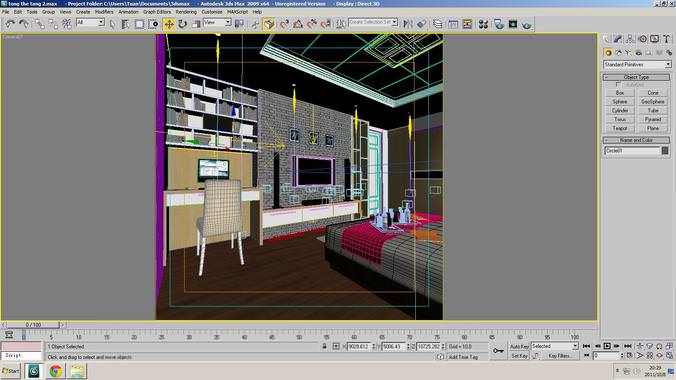Open the File menu
Screen dimensions: 676x380
6,12
